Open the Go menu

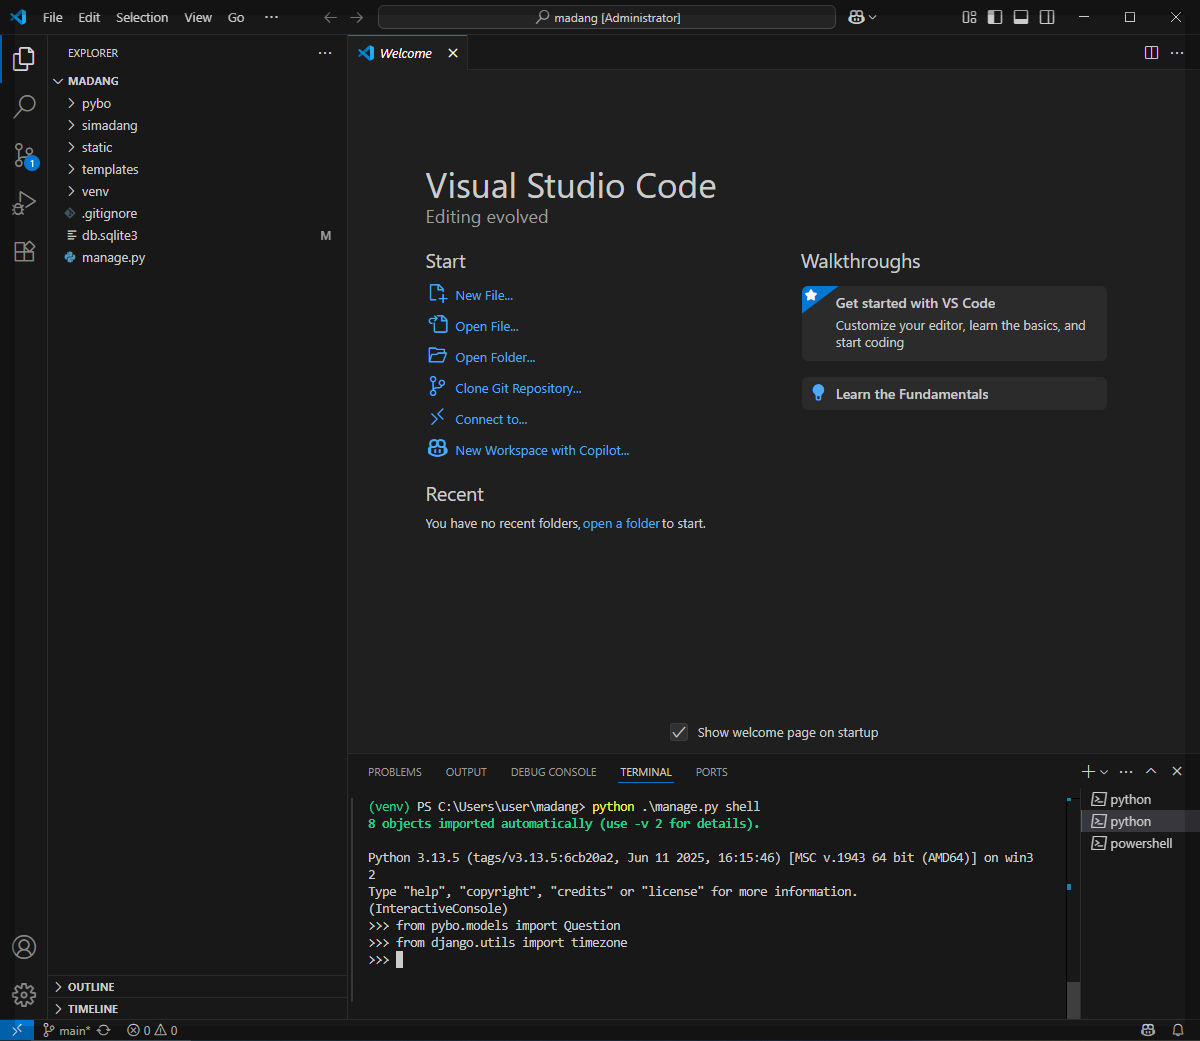[236, 17]
